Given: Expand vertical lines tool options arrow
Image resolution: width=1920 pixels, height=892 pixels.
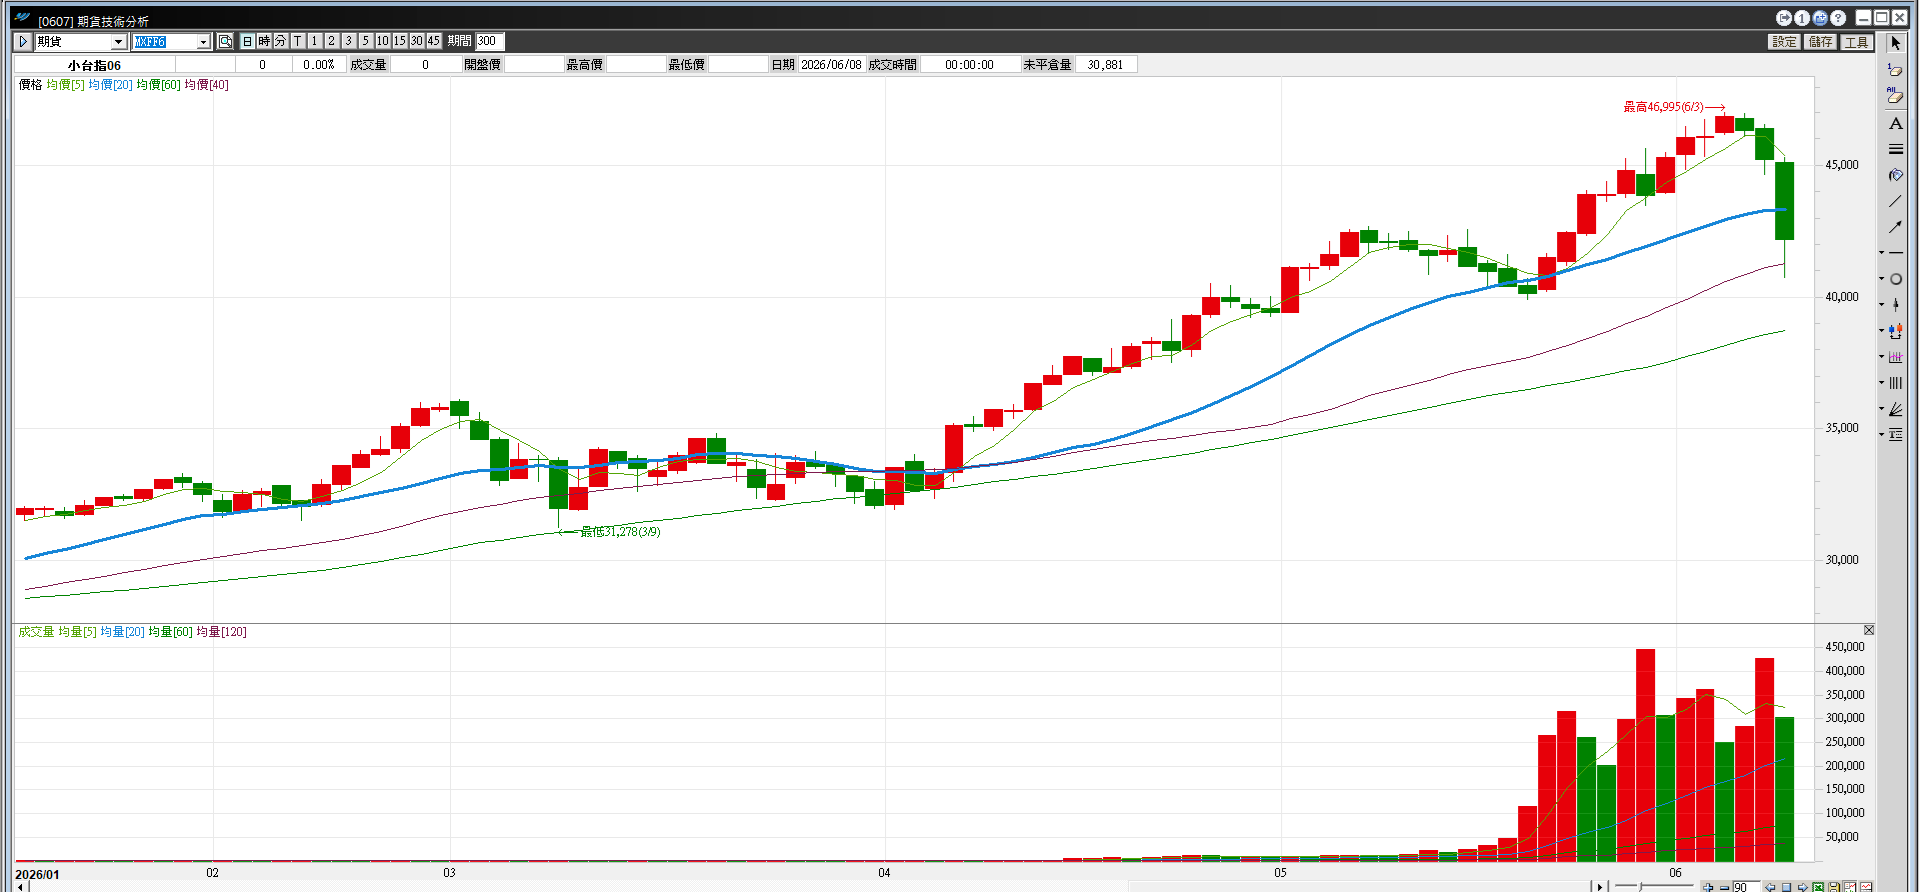Looking at the screenshot, I should point(1881,383).
